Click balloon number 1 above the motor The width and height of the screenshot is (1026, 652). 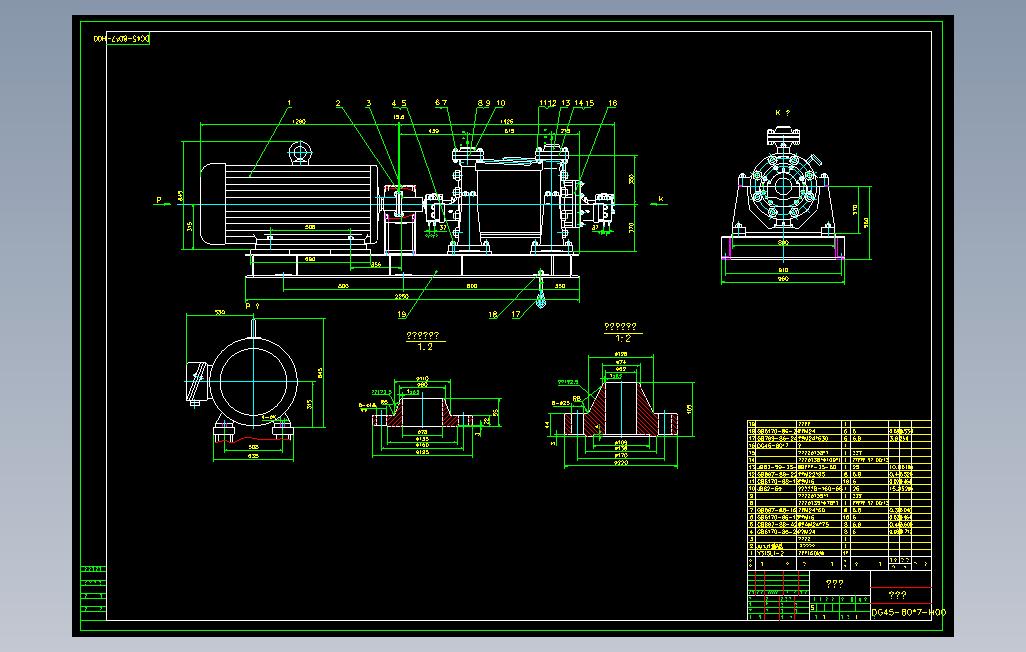(289, 103)
